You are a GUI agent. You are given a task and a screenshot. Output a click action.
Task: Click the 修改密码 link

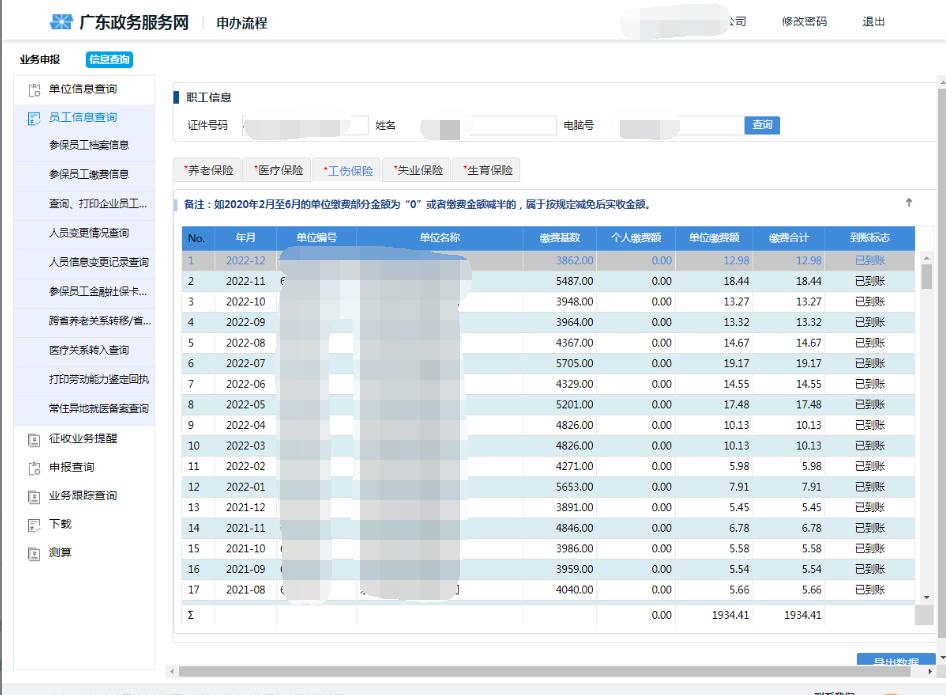point(804,22)
